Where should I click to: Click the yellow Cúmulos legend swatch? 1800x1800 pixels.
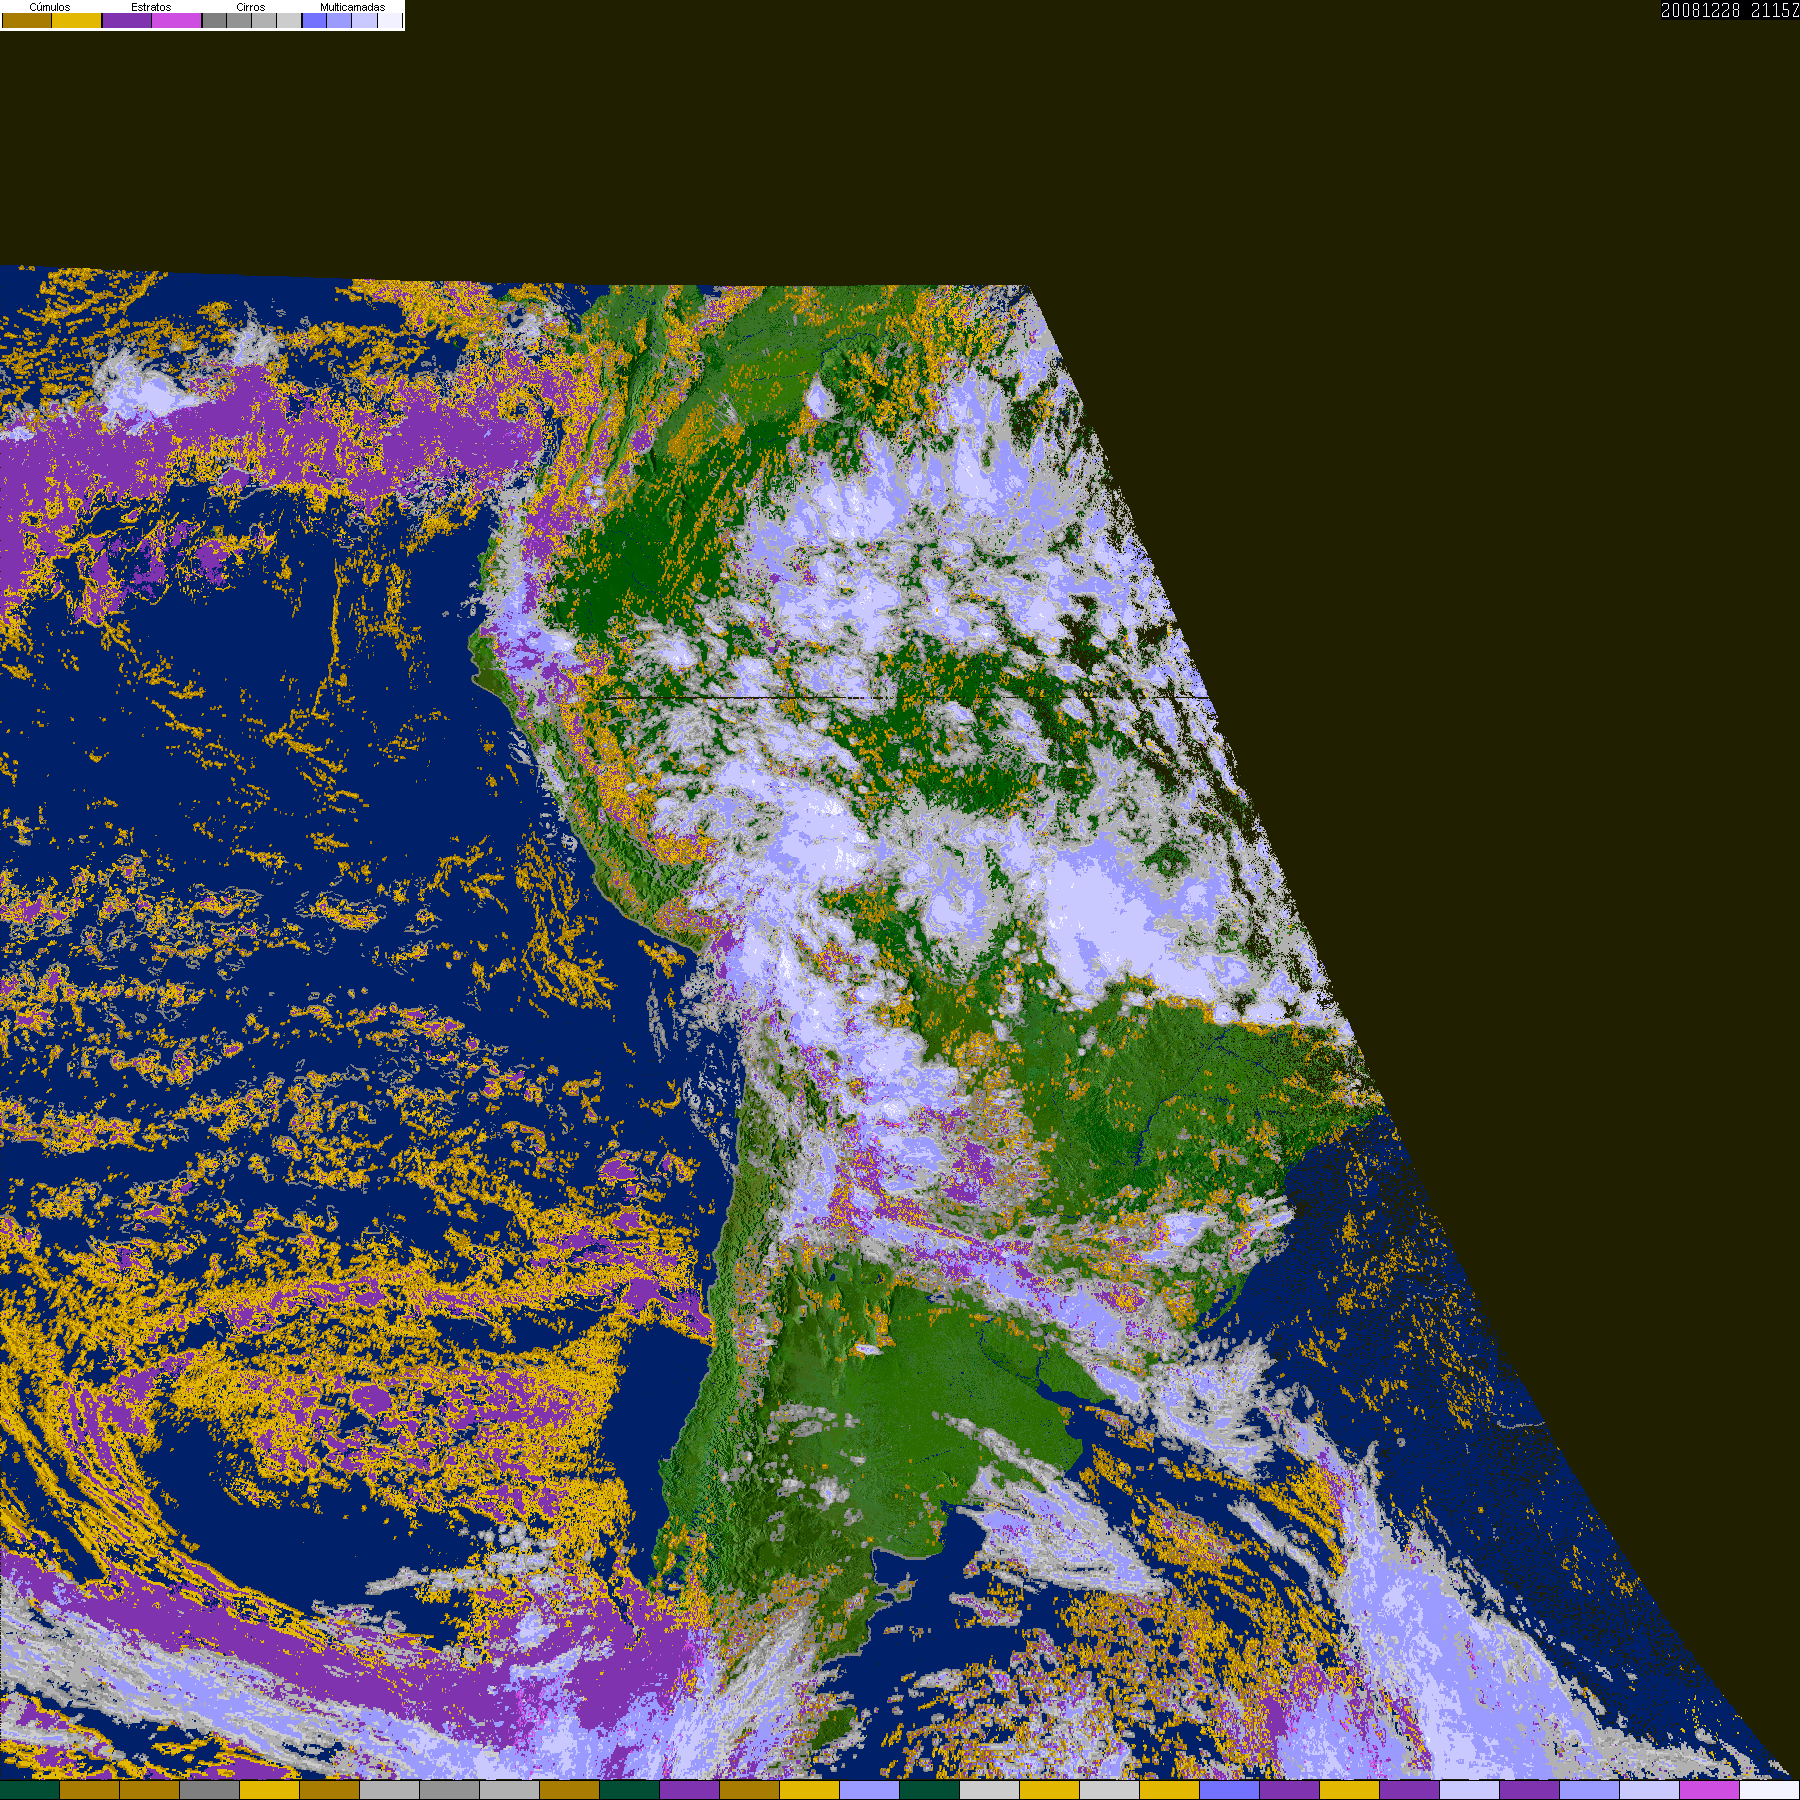[76, 20]
